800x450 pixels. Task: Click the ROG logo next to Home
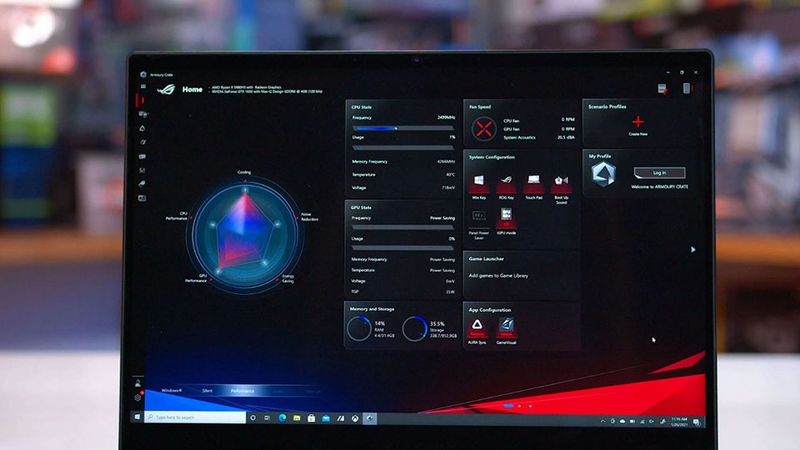pos(166,90)
